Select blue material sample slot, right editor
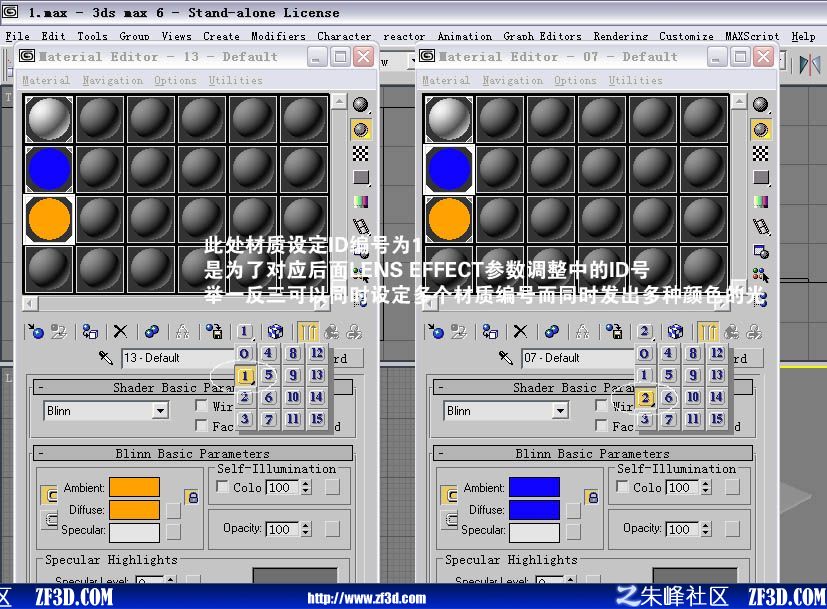827x609 pixels. [x=449, y=169]
